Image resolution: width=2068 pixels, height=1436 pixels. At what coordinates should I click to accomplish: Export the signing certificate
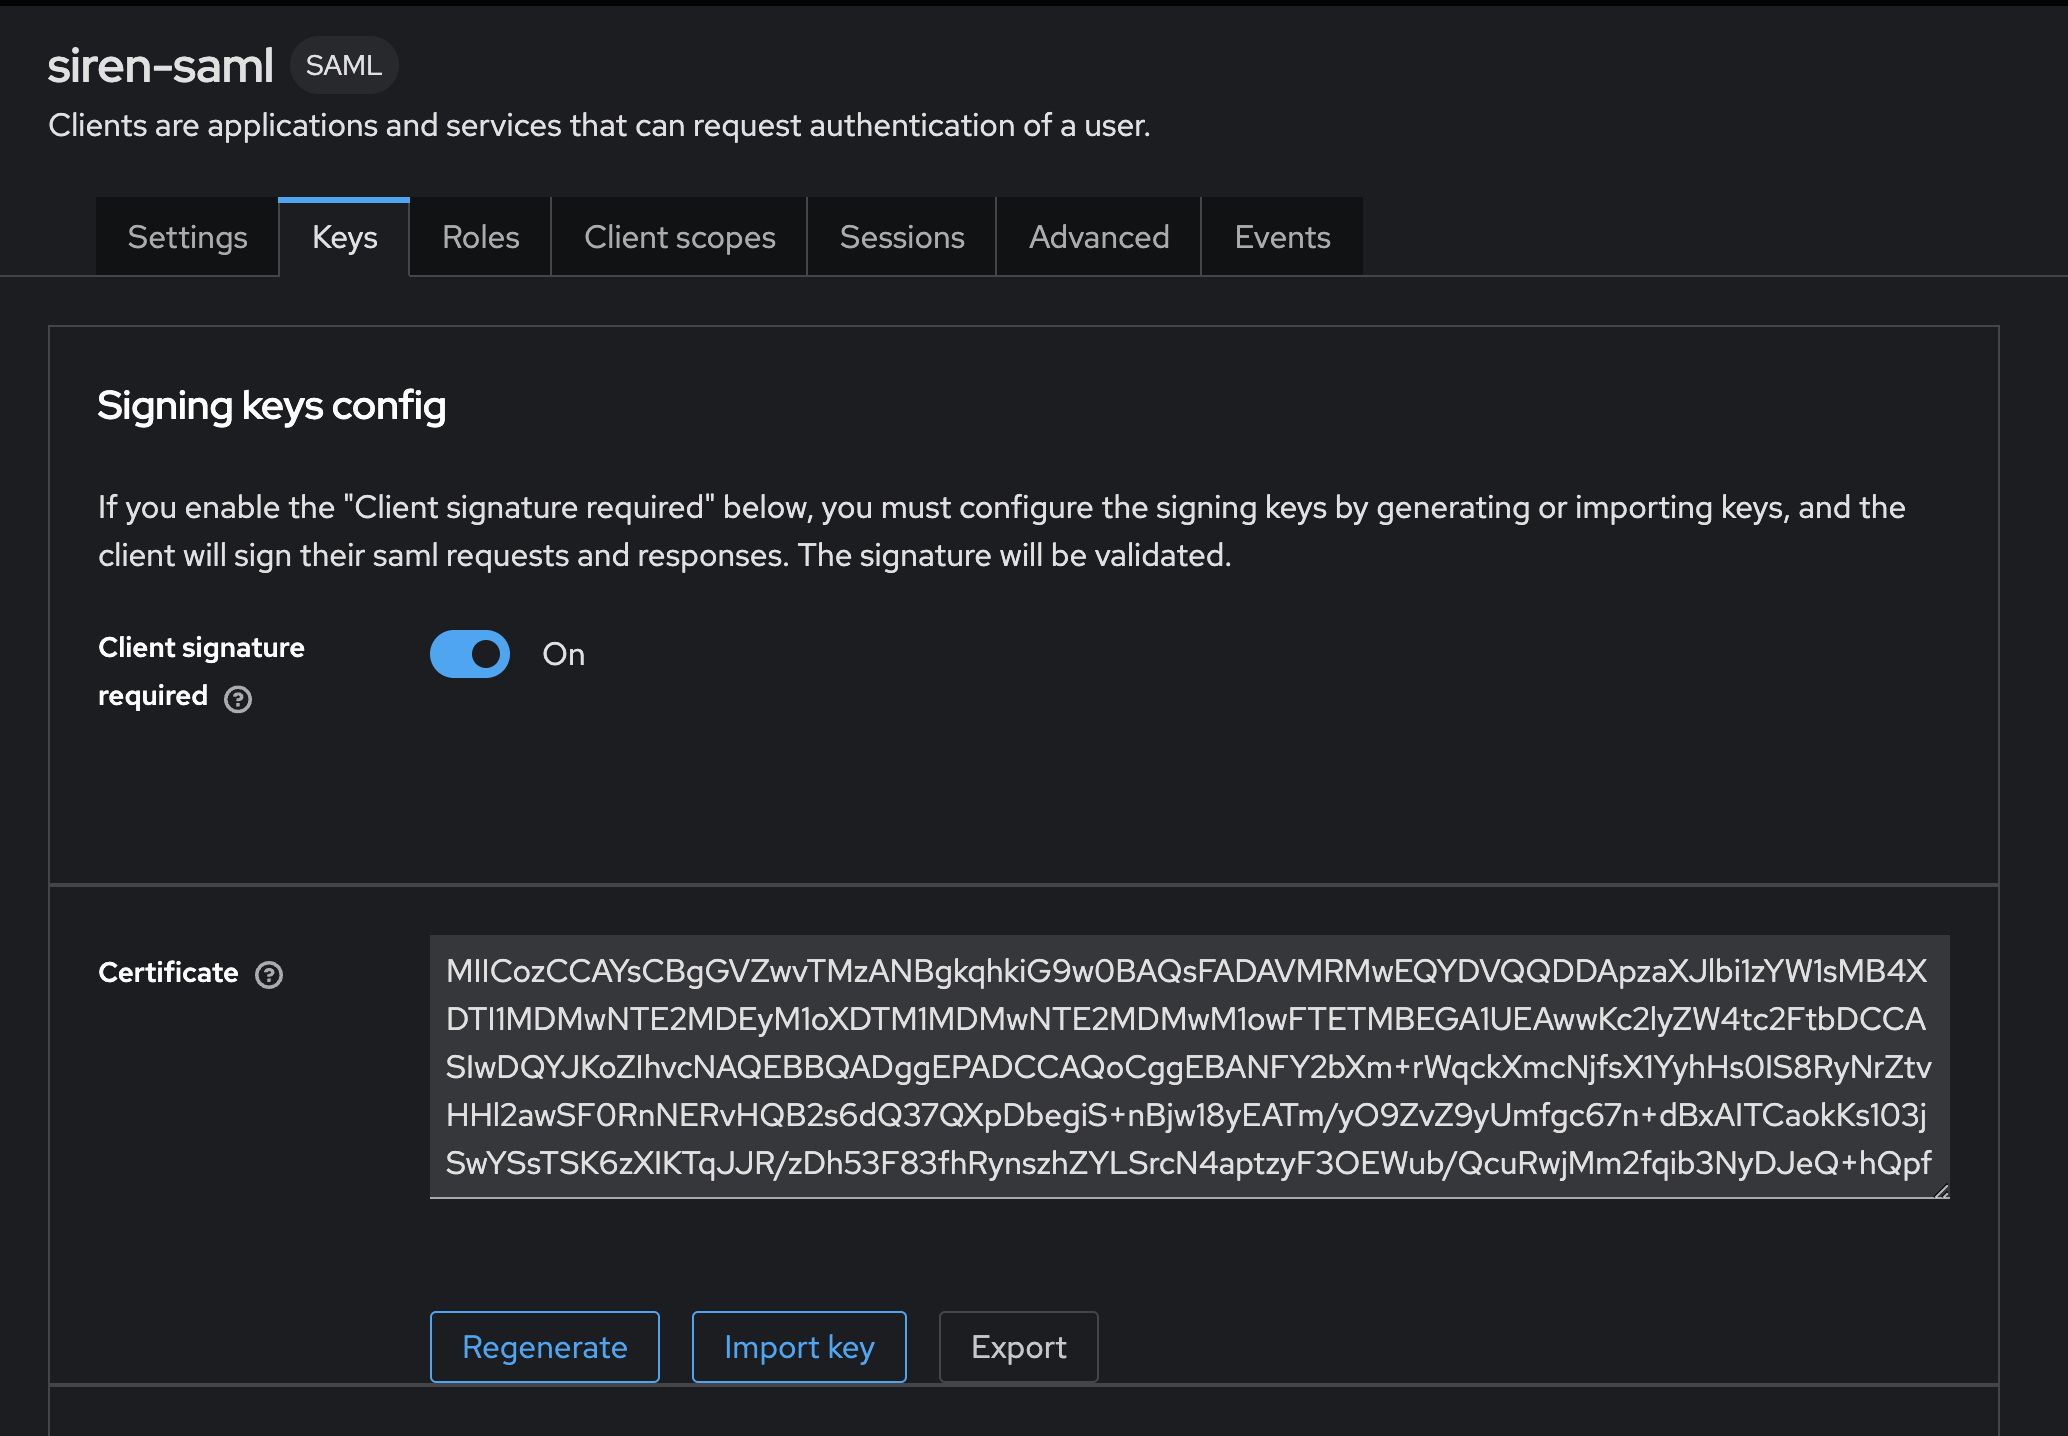tap(1018, 1346)
